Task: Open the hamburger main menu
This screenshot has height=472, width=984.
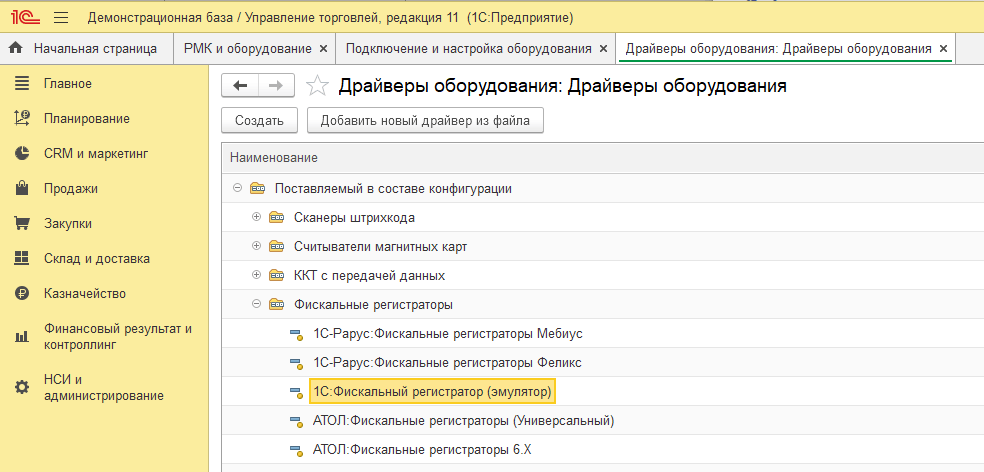Action: point(61,18)
